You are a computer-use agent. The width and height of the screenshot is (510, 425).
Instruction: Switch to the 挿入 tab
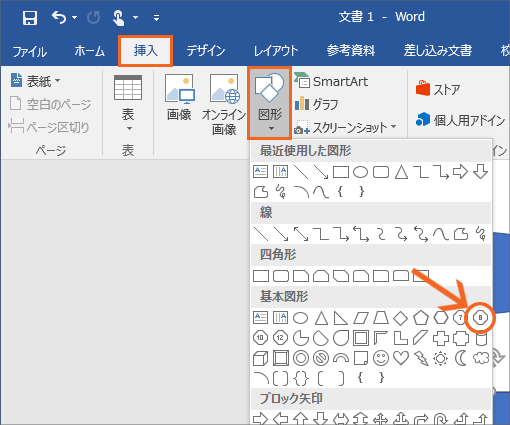pos(146,51)
